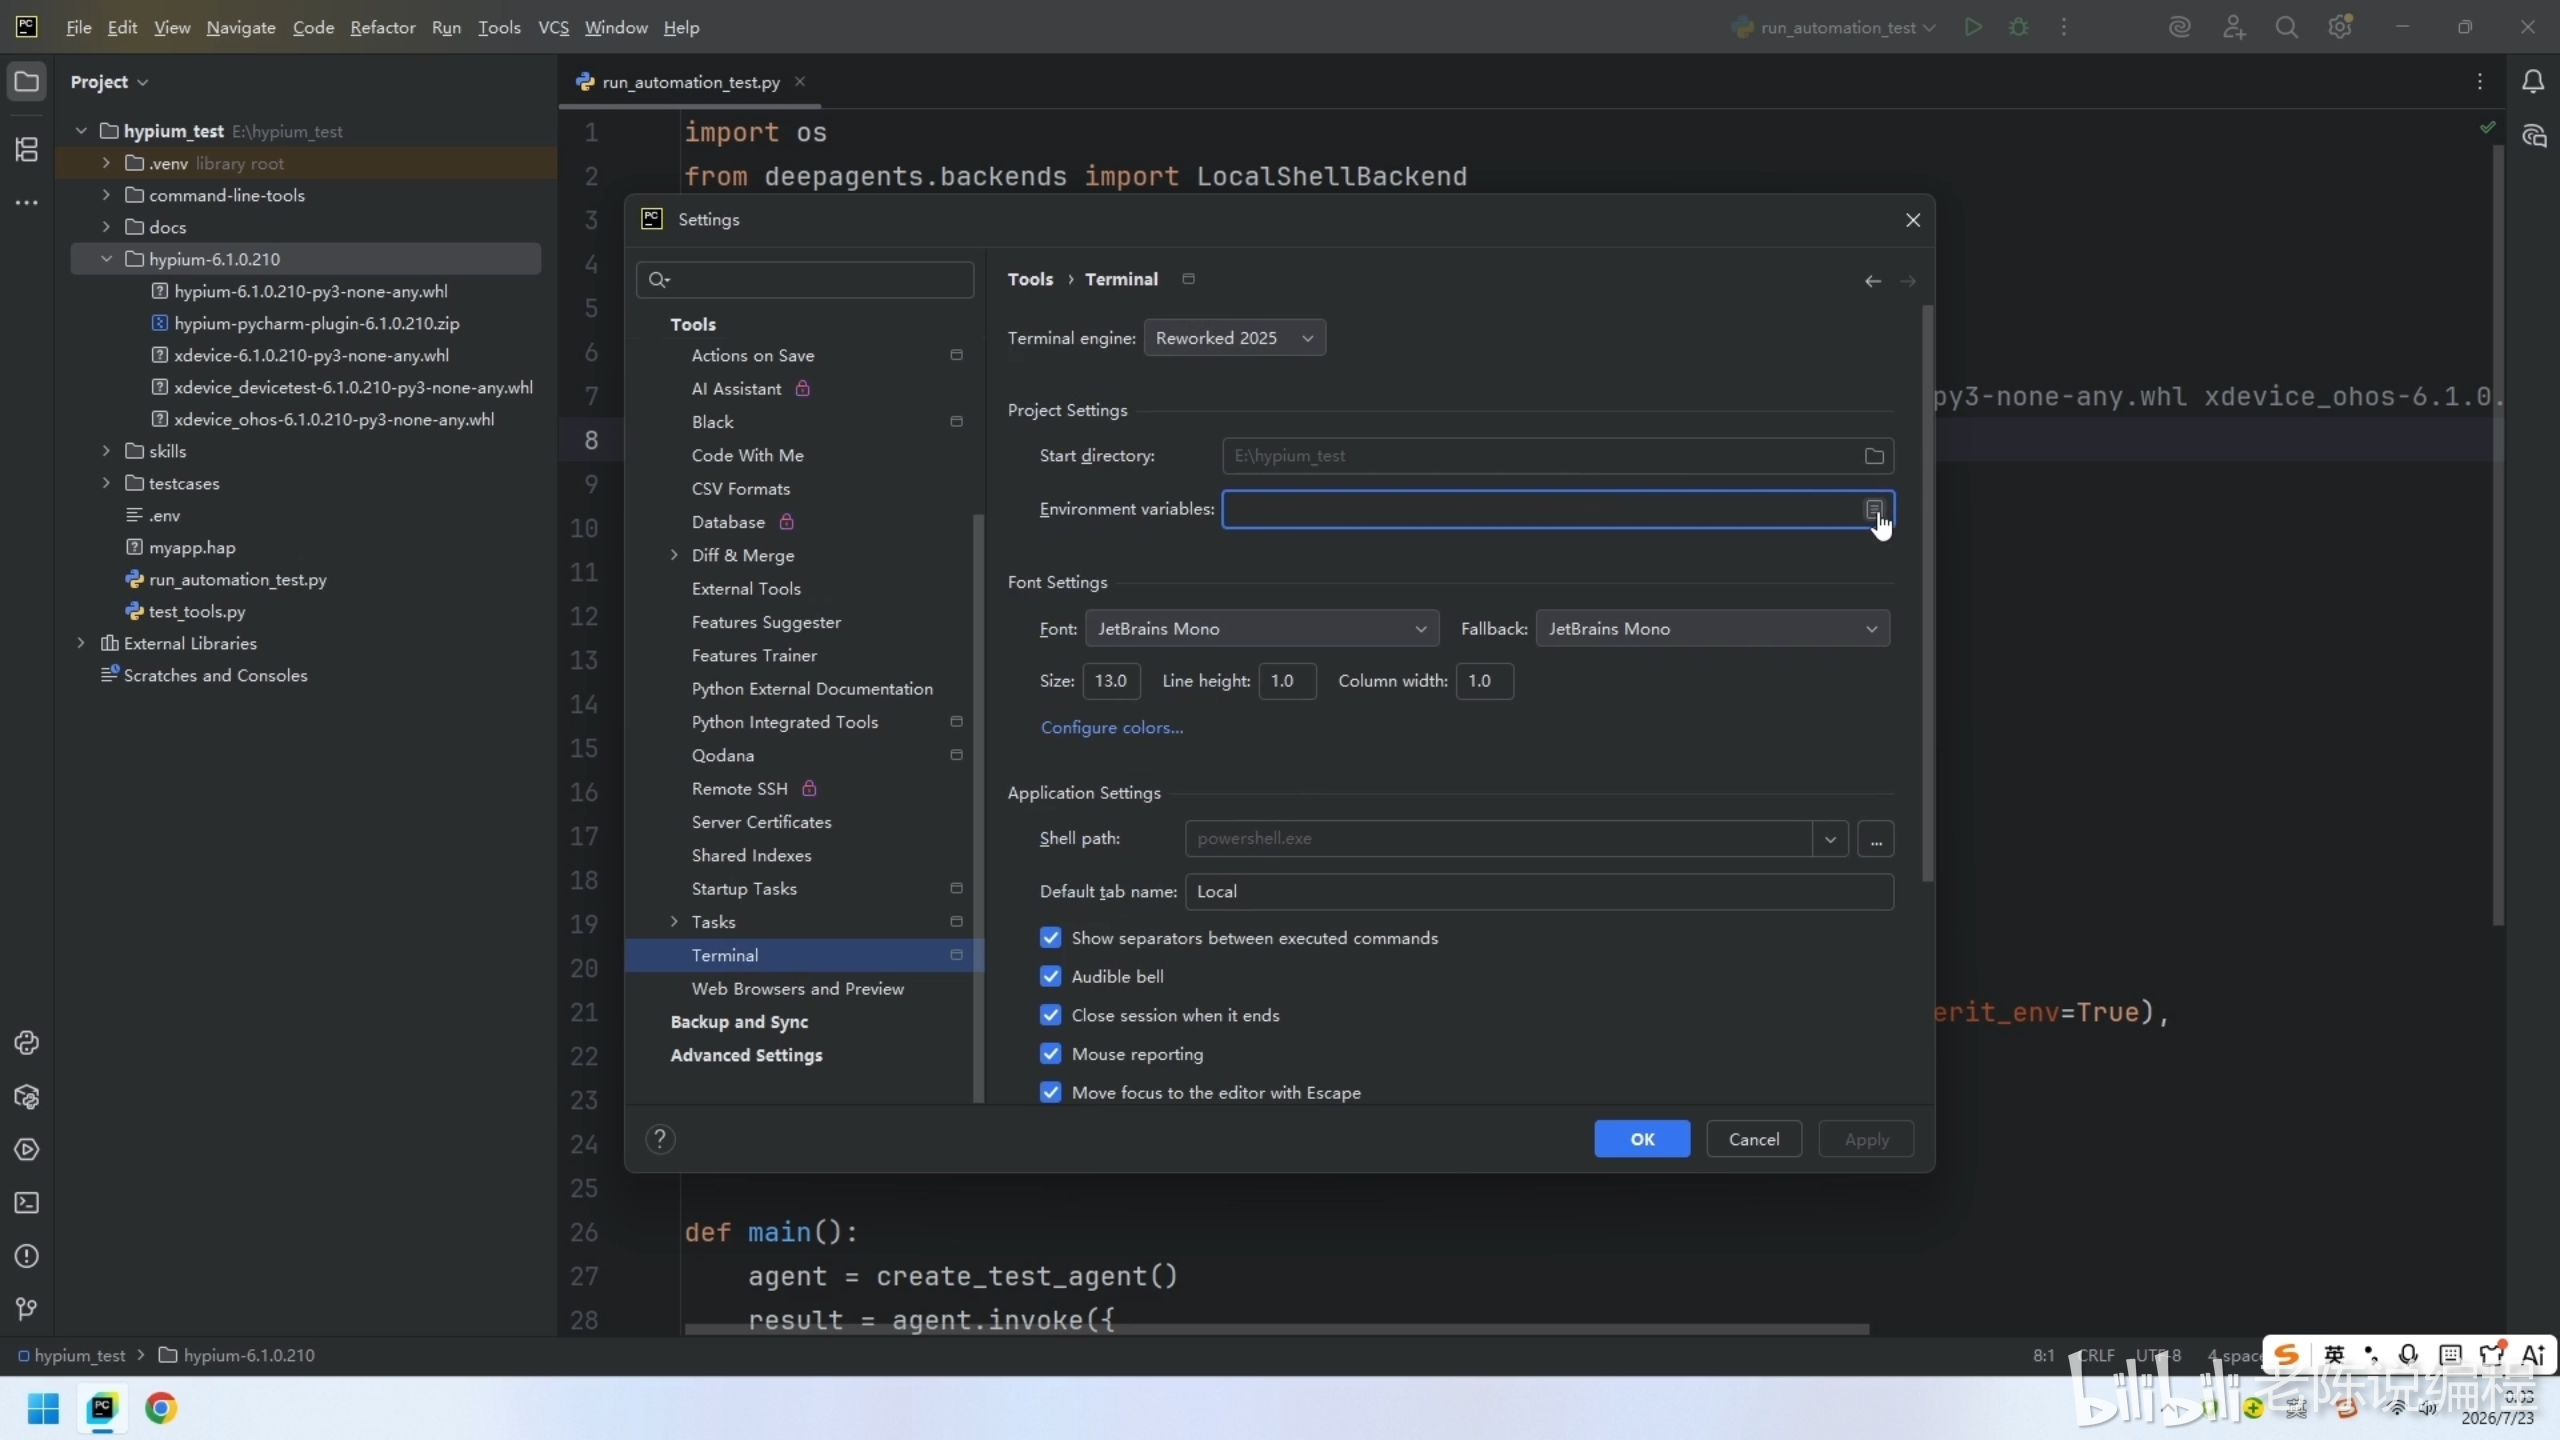This screenshot has width=2560, height=1440.
Task: Open Environment variables editor icon
Action: (x=1874, y=510)
